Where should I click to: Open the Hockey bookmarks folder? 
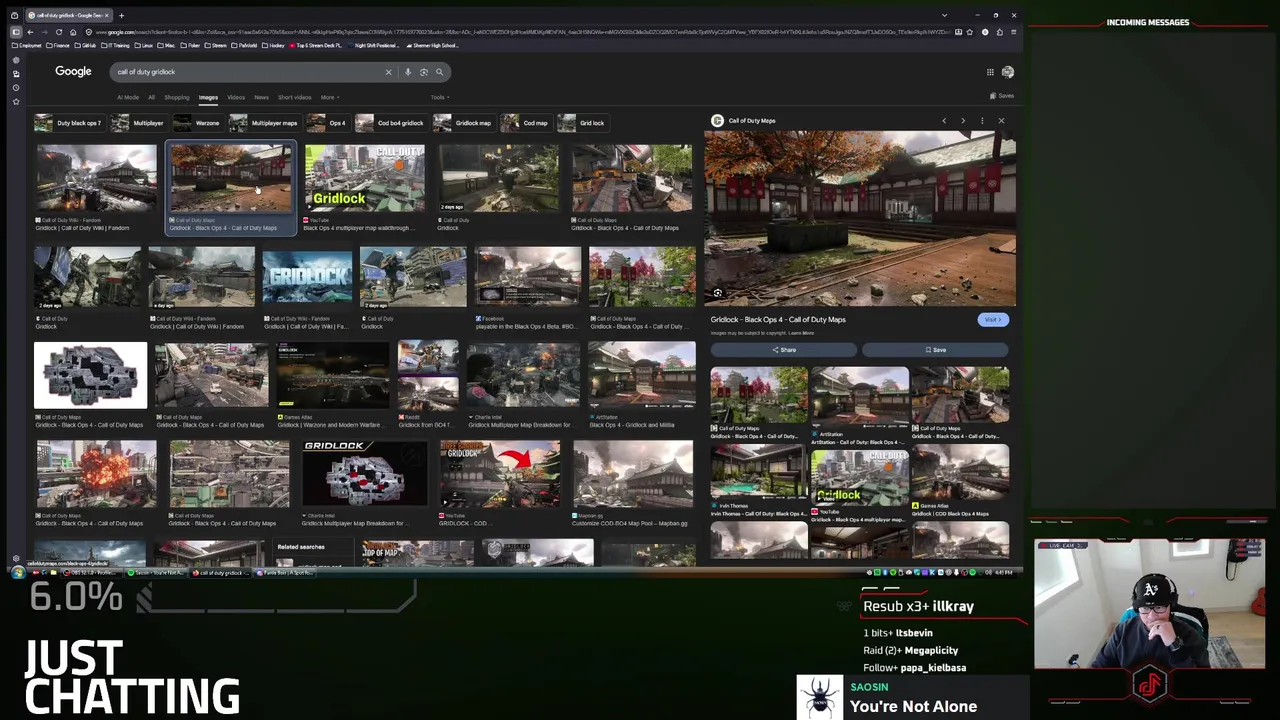[275, 46]
